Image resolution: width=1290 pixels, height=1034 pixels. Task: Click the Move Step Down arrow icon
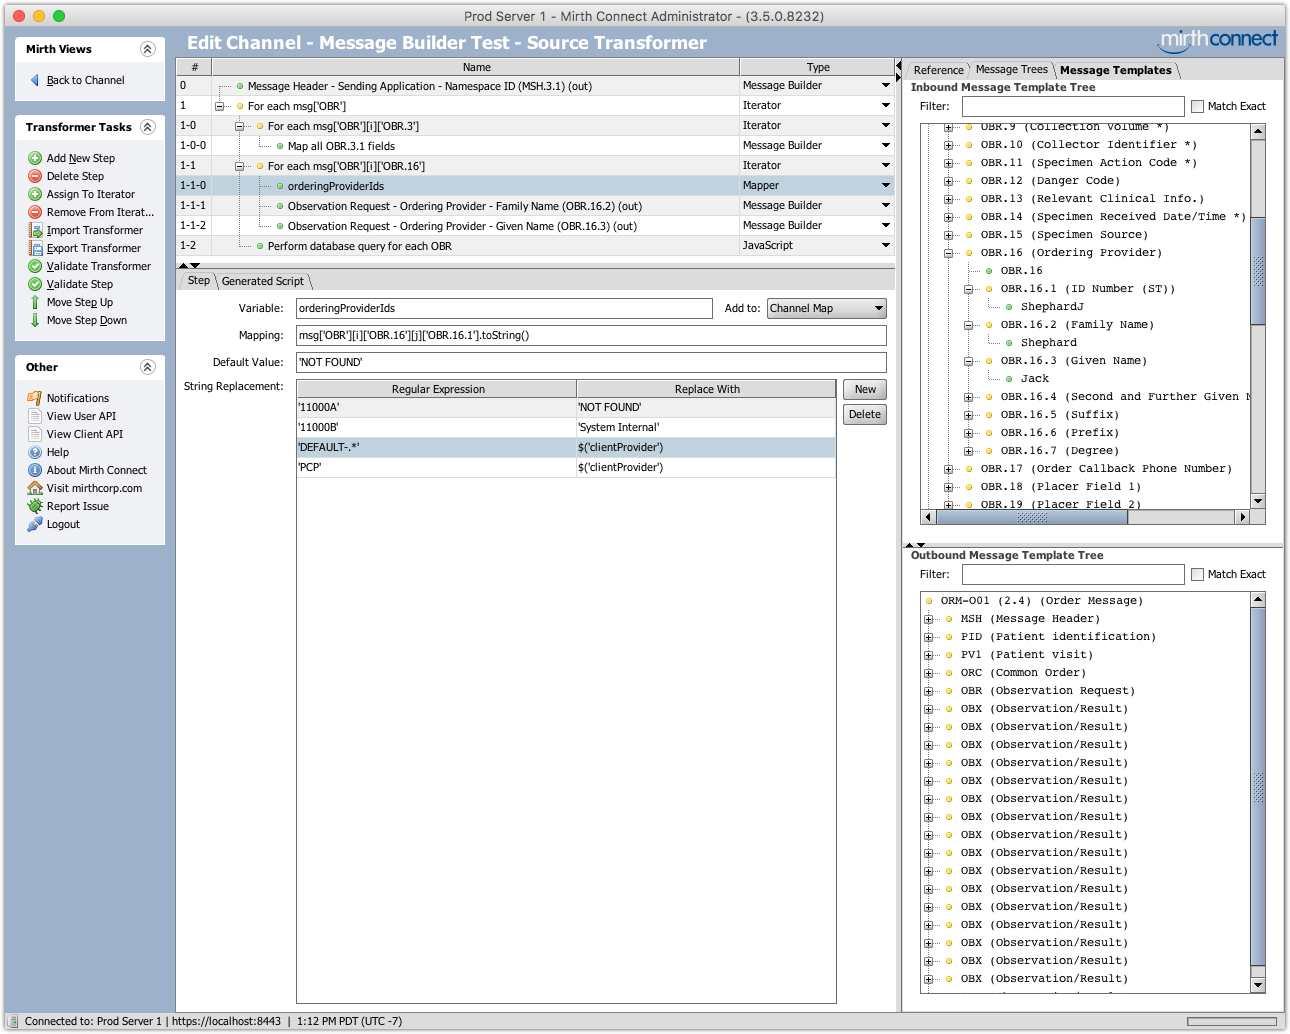pos(35,320)
